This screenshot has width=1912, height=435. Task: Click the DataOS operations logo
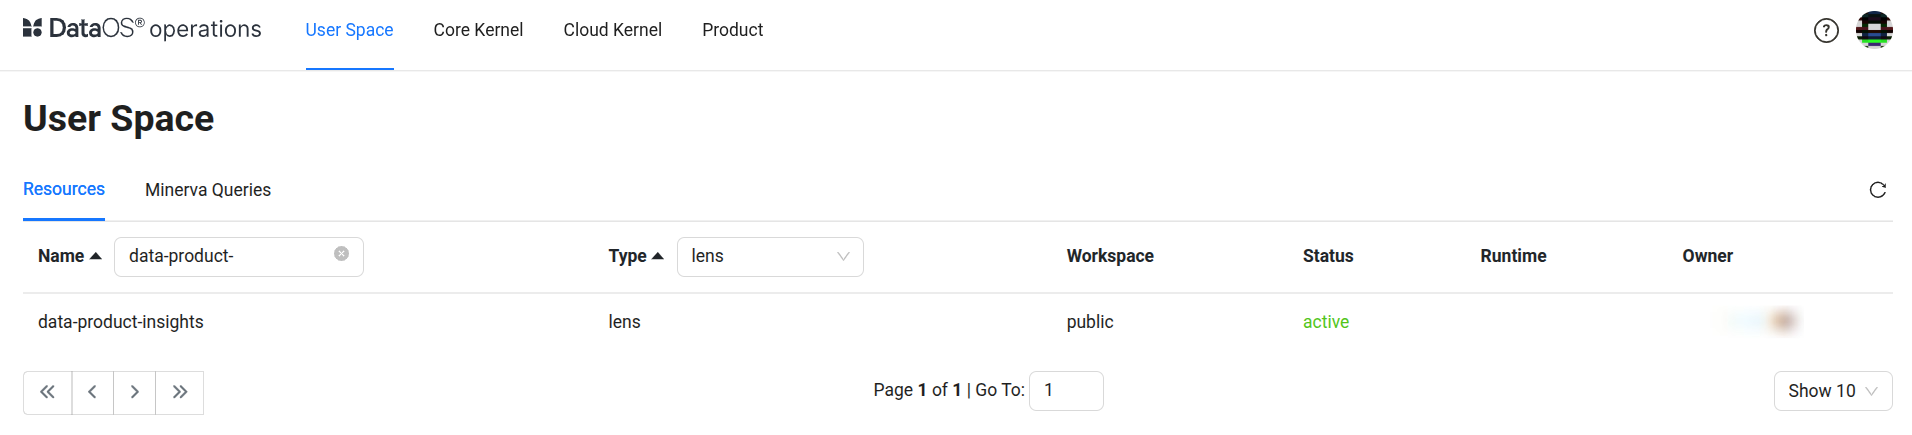pyautogui.click(x=142, y=29)
